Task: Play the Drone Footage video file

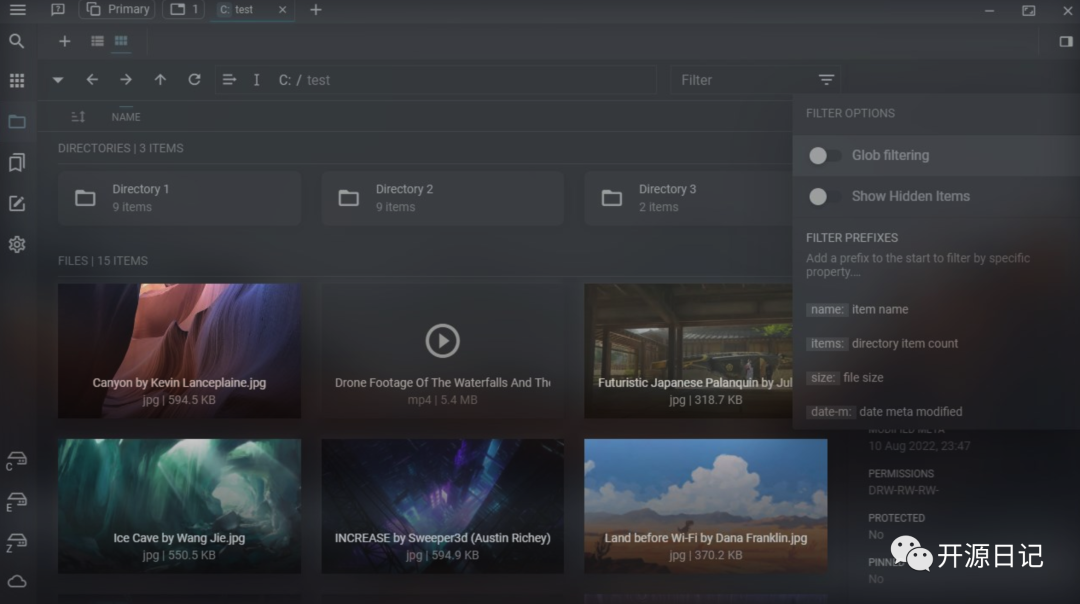Action: pyautogui.click(x=442, y=351)
